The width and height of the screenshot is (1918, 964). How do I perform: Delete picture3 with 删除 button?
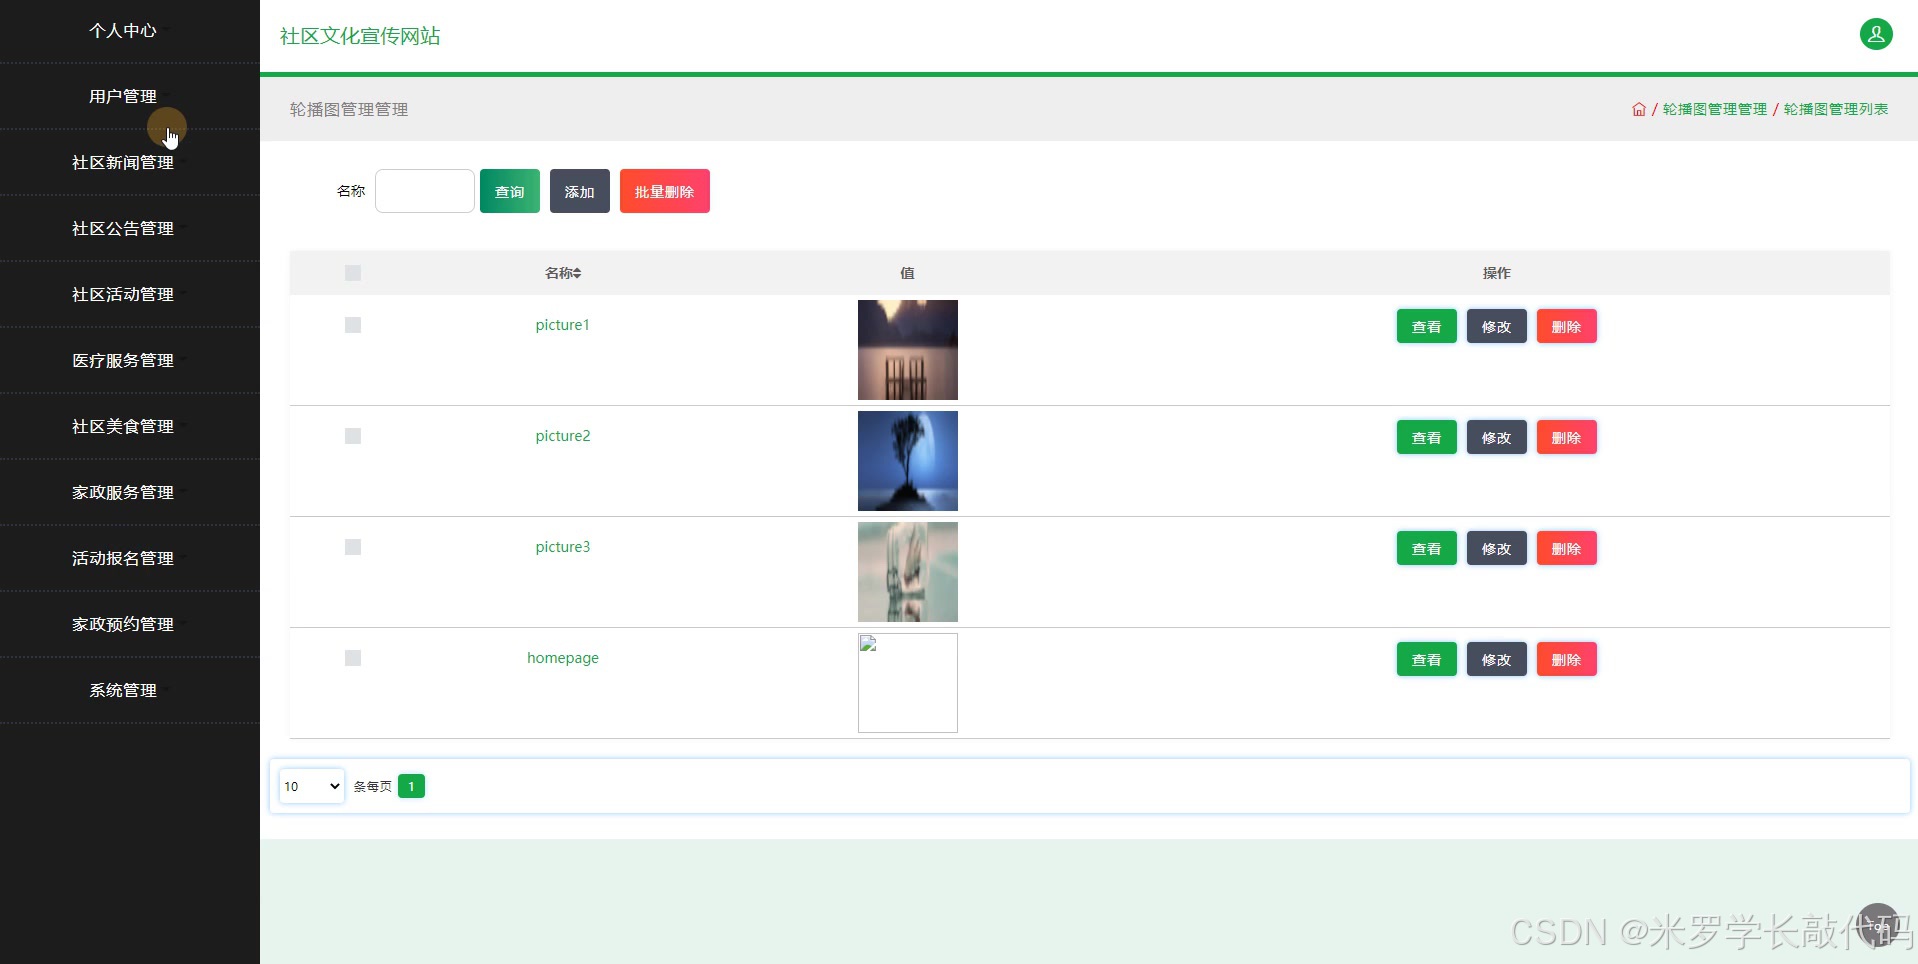coord(1567,548)
